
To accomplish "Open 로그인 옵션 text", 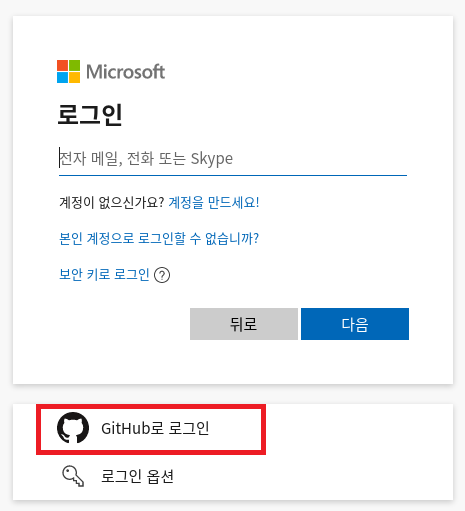I will 137,476.
